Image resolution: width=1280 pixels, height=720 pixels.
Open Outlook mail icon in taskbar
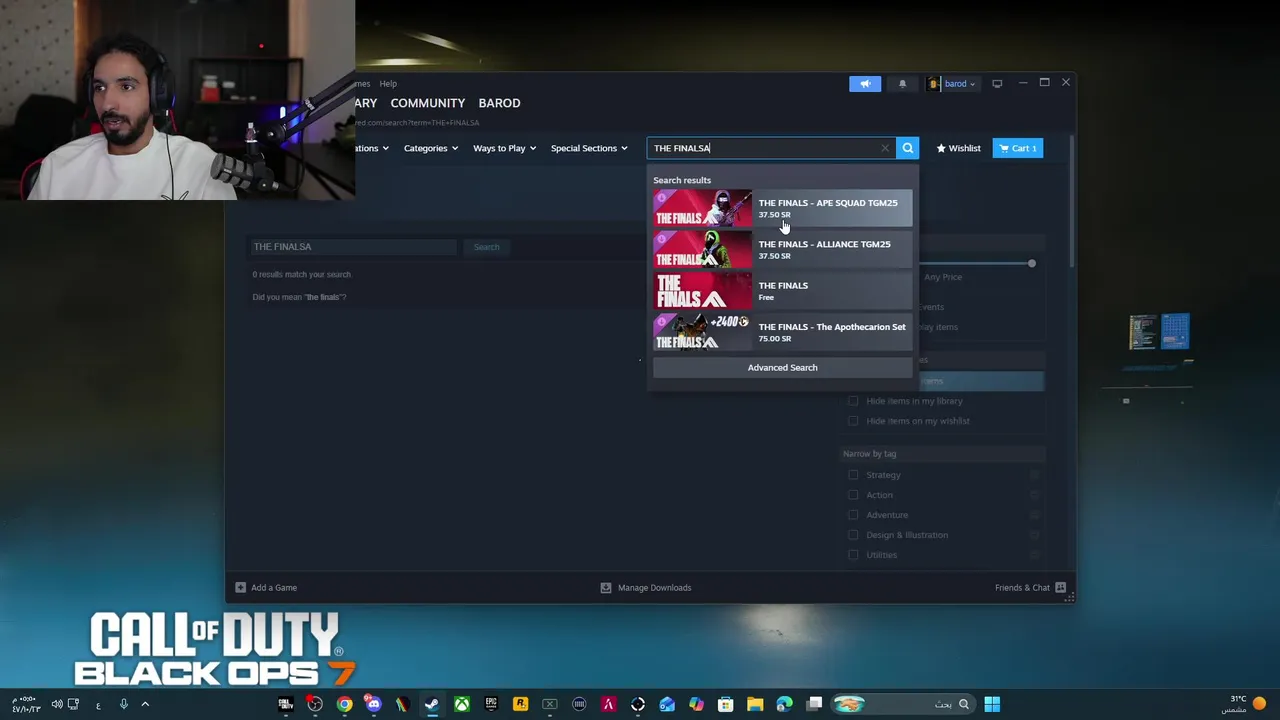coord(667,704)
